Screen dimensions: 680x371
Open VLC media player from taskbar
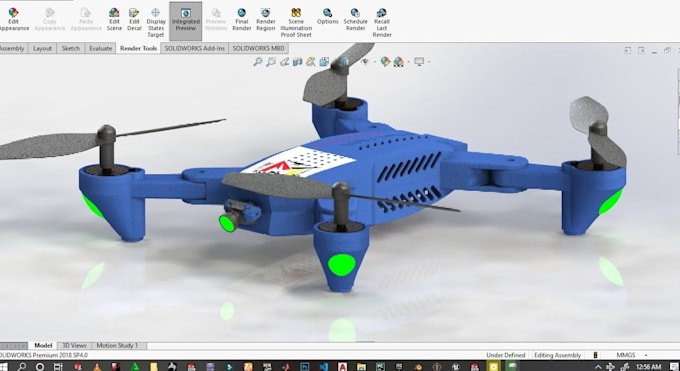[x=97, y=367]
